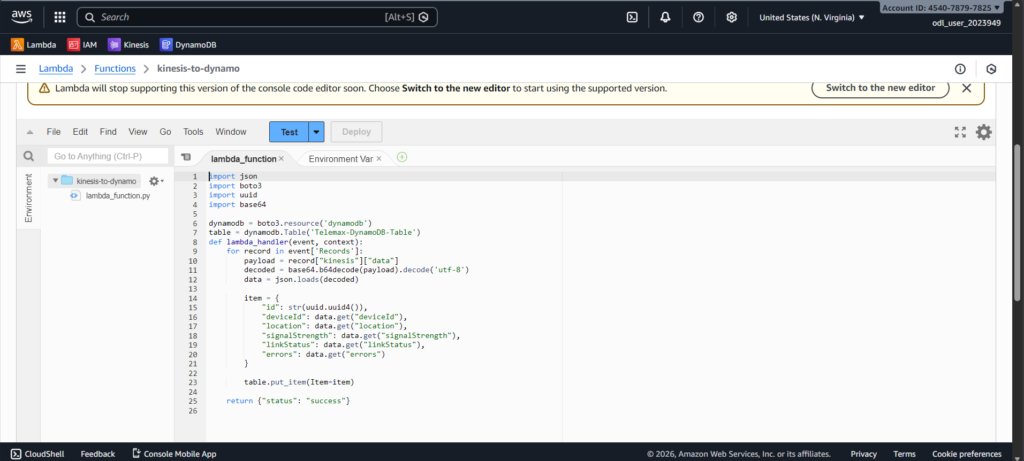Viewport: 1024px width, 461px height.
Task: Toggle the side navigation hamburger menu
Action: [20, 68]
